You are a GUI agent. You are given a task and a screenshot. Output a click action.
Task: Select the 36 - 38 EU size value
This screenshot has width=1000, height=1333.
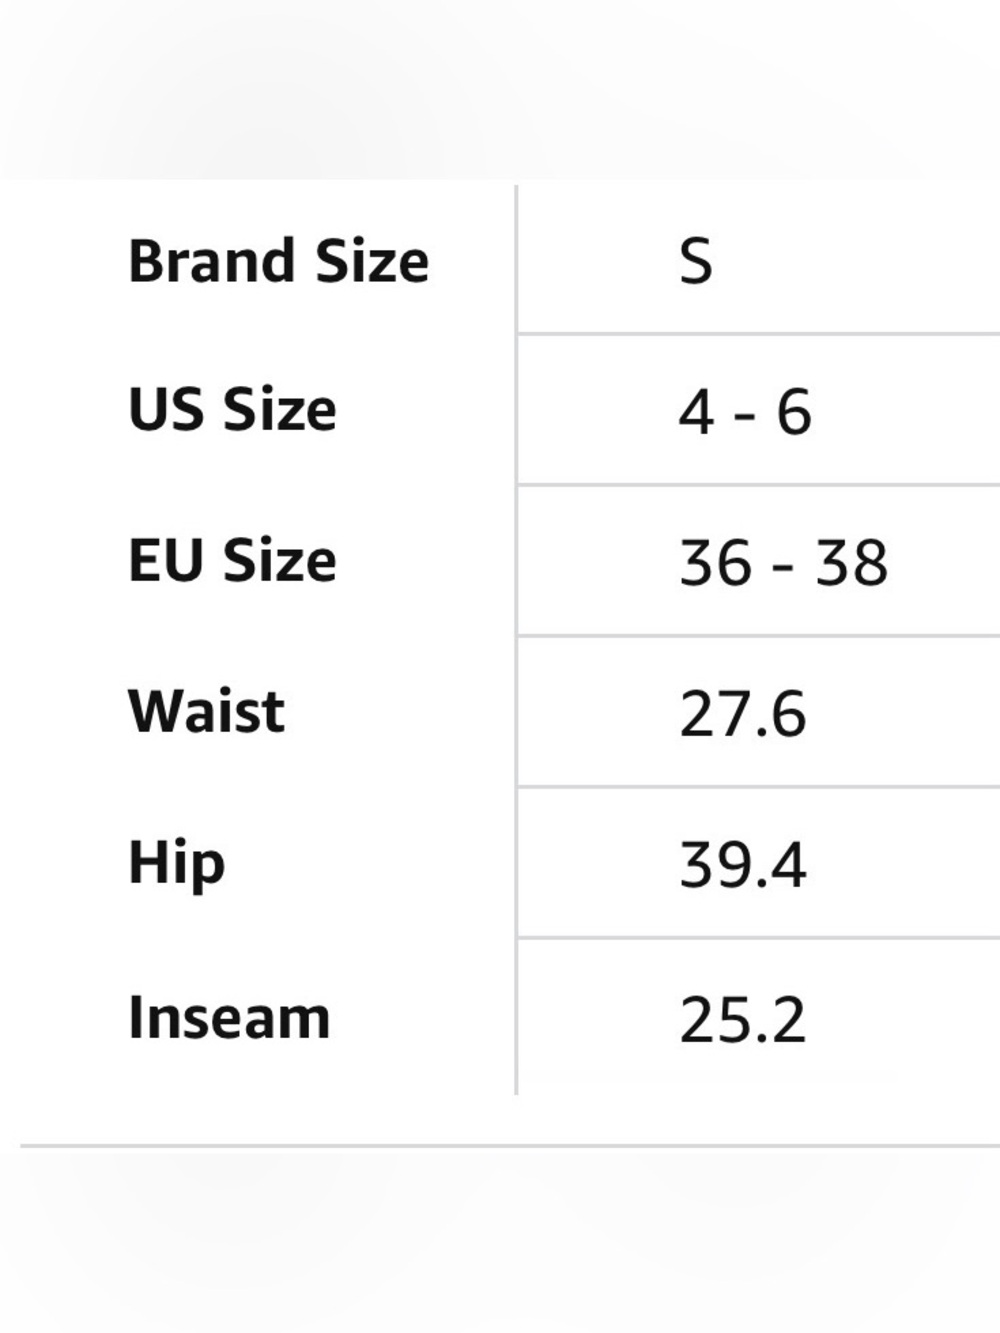pos(783,562)
